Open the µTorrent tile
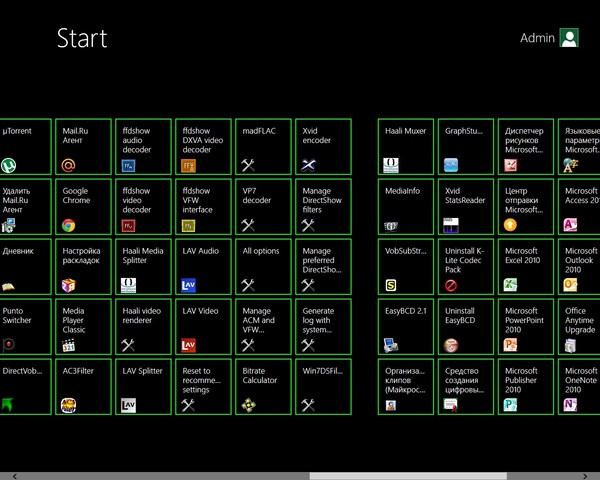Image resolution: width=600 pixels, height=480 pixels. click(x=25, y=147)
